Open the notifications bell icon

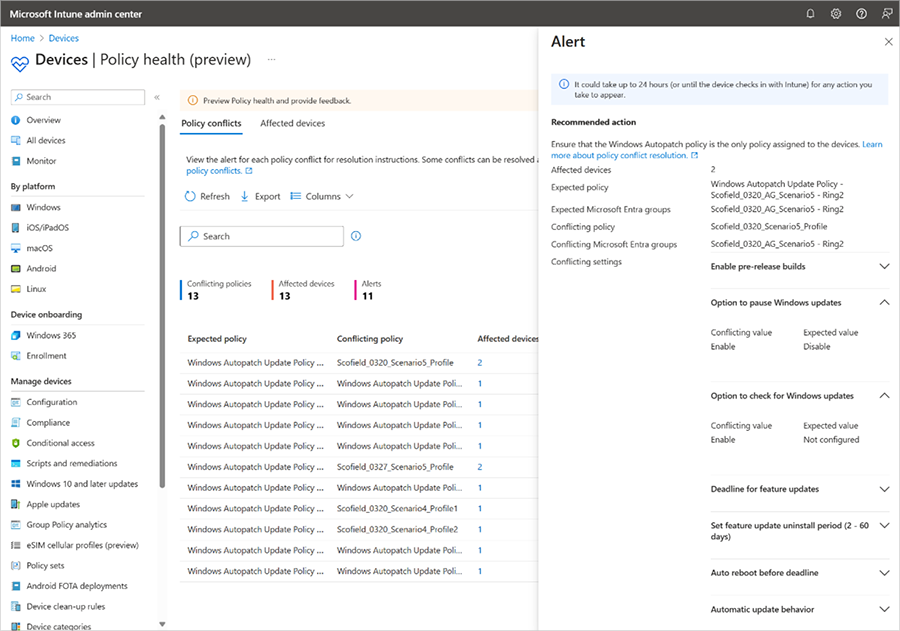click(x=810, y=13)
